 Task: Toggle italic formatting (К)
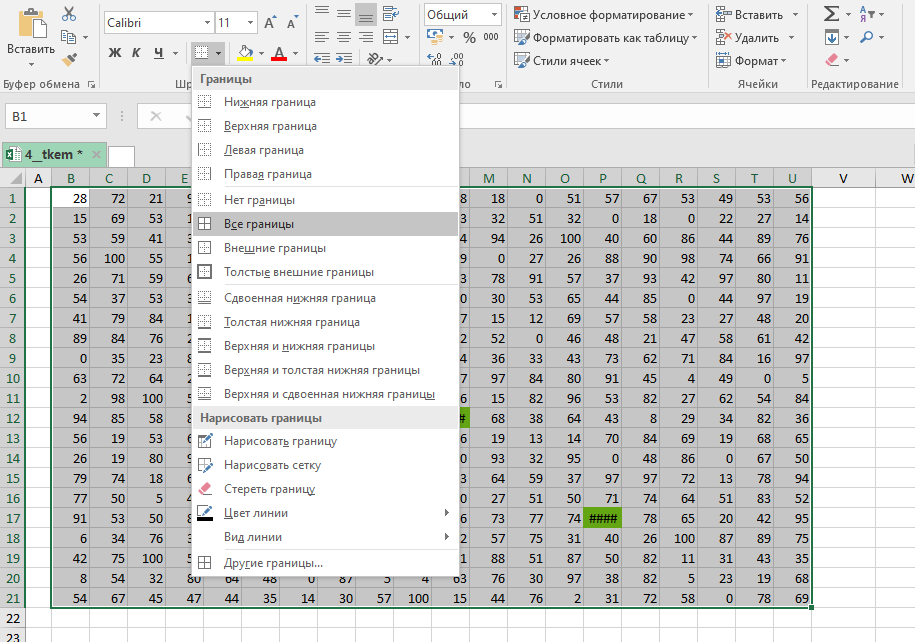coord(136,52)
